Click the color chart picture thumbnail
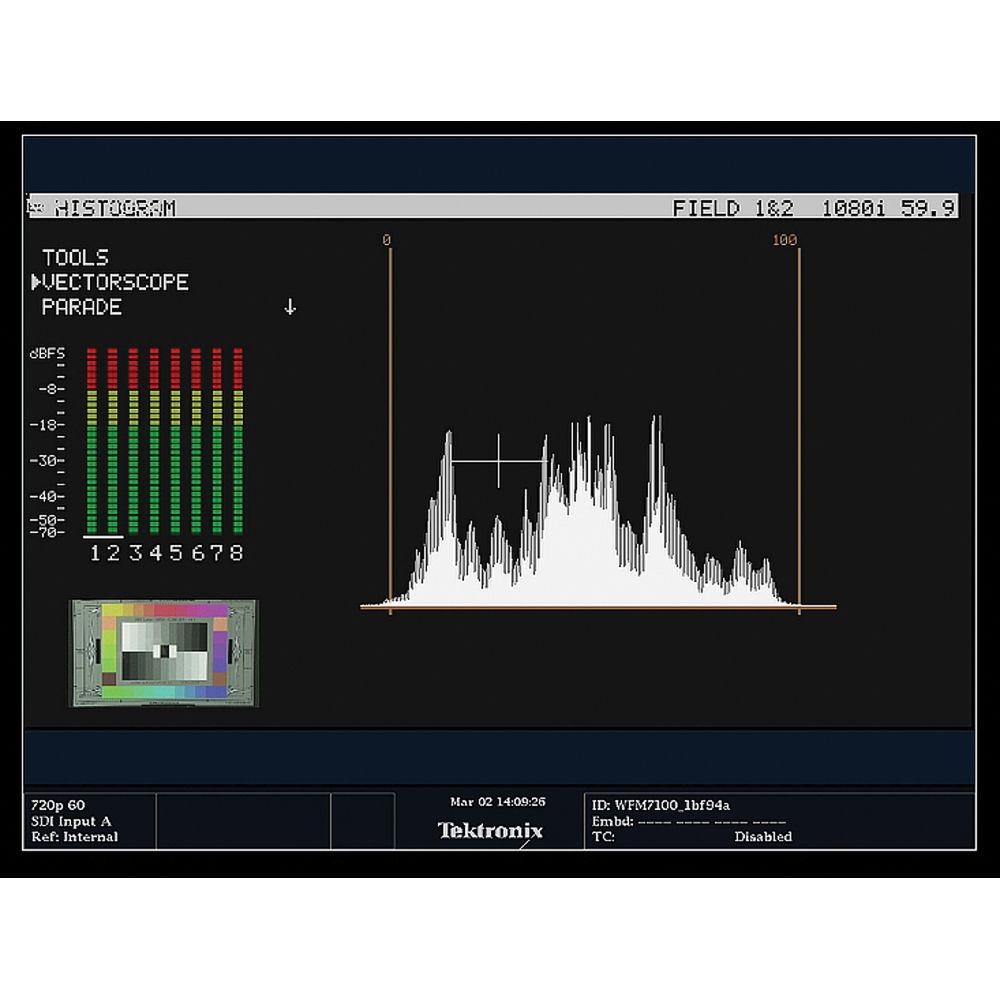This screenshot has height=1000, width=1000. pyautogui.click(x=163, y=650)
